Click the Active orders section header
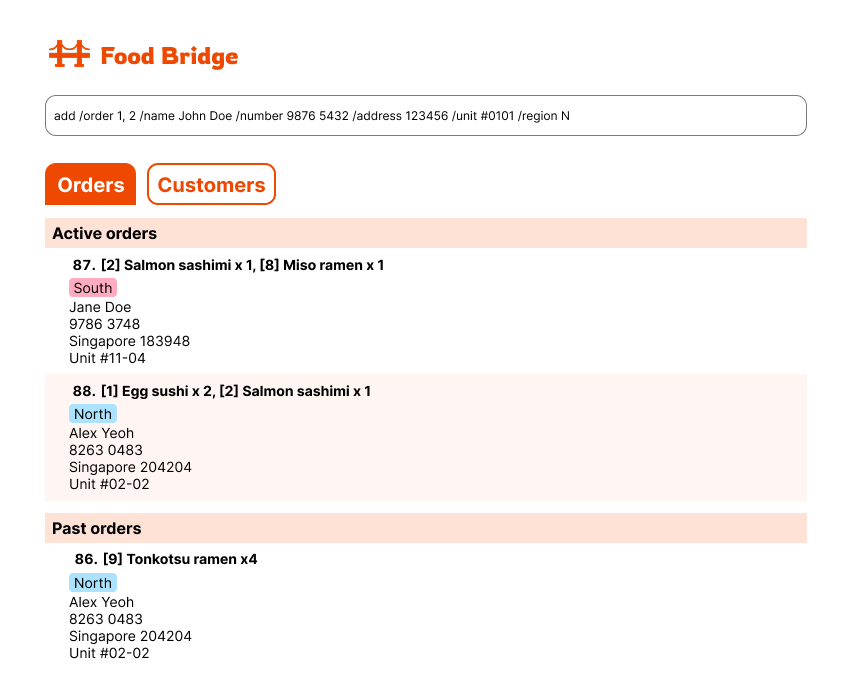 [105, 234]
